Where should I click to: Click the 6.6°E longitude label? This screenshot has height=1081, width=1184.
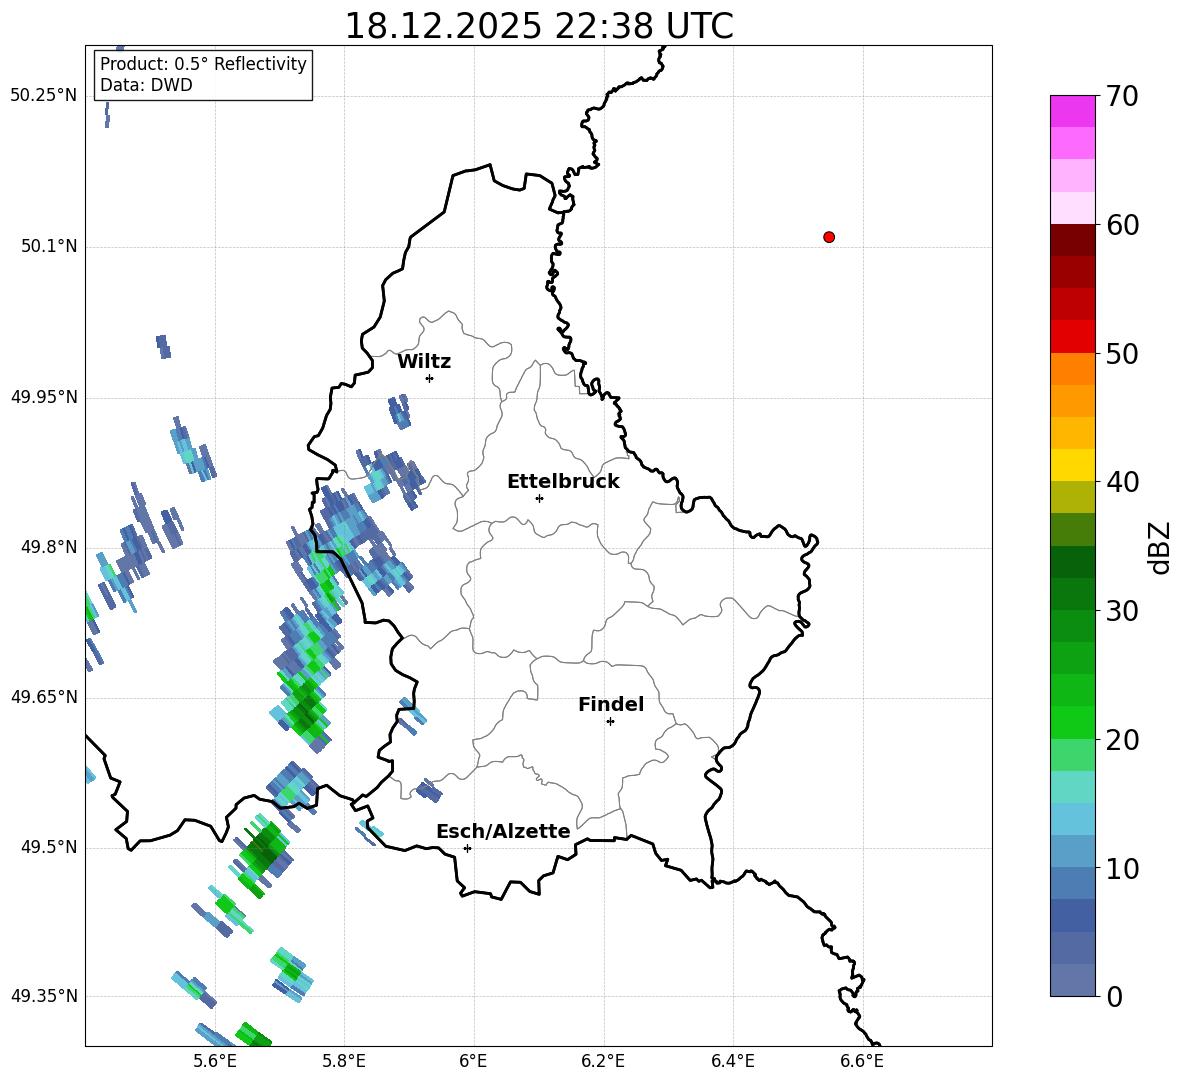click(x=862, y=1061)
